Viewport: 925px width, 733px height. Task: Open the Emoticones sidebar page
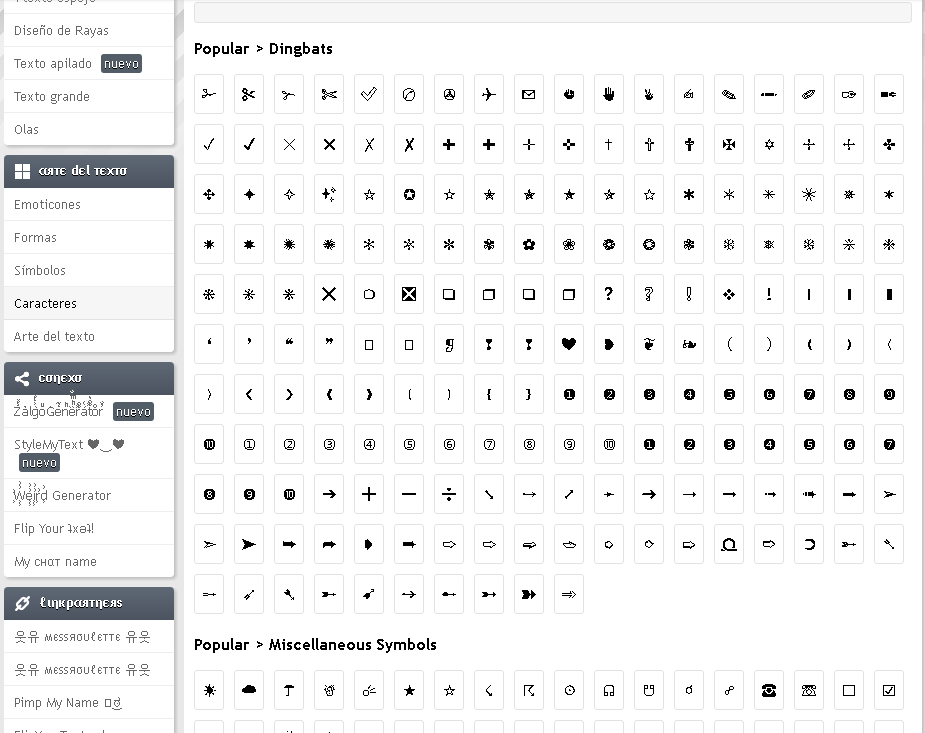click(47, 204)
